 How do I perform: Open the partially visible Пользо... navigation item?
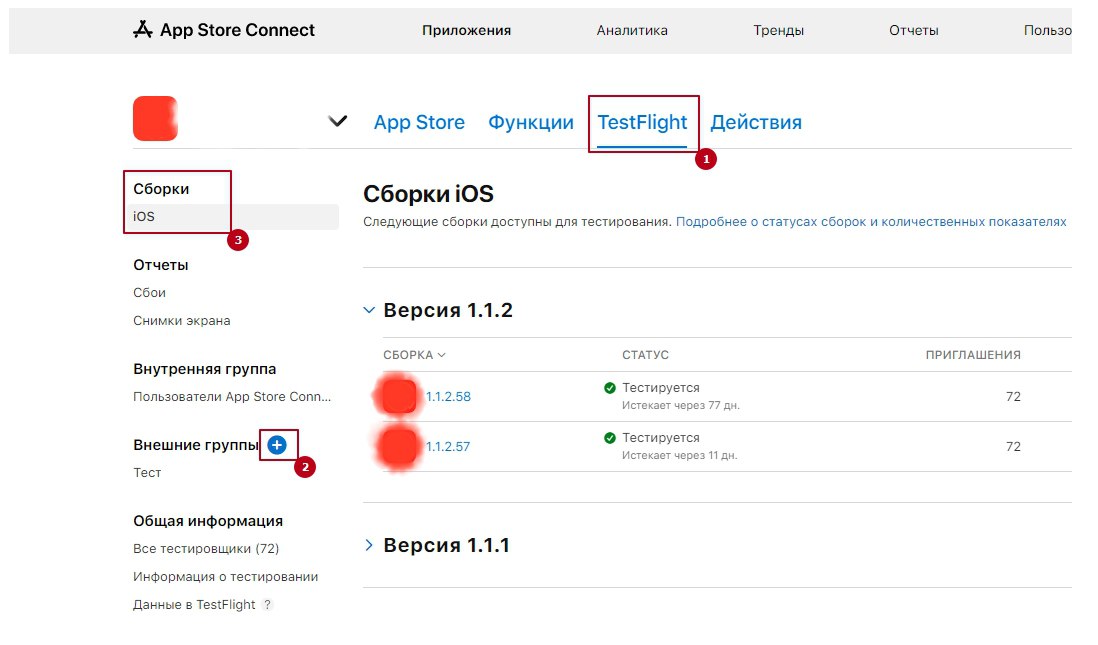coord(1047,30)
